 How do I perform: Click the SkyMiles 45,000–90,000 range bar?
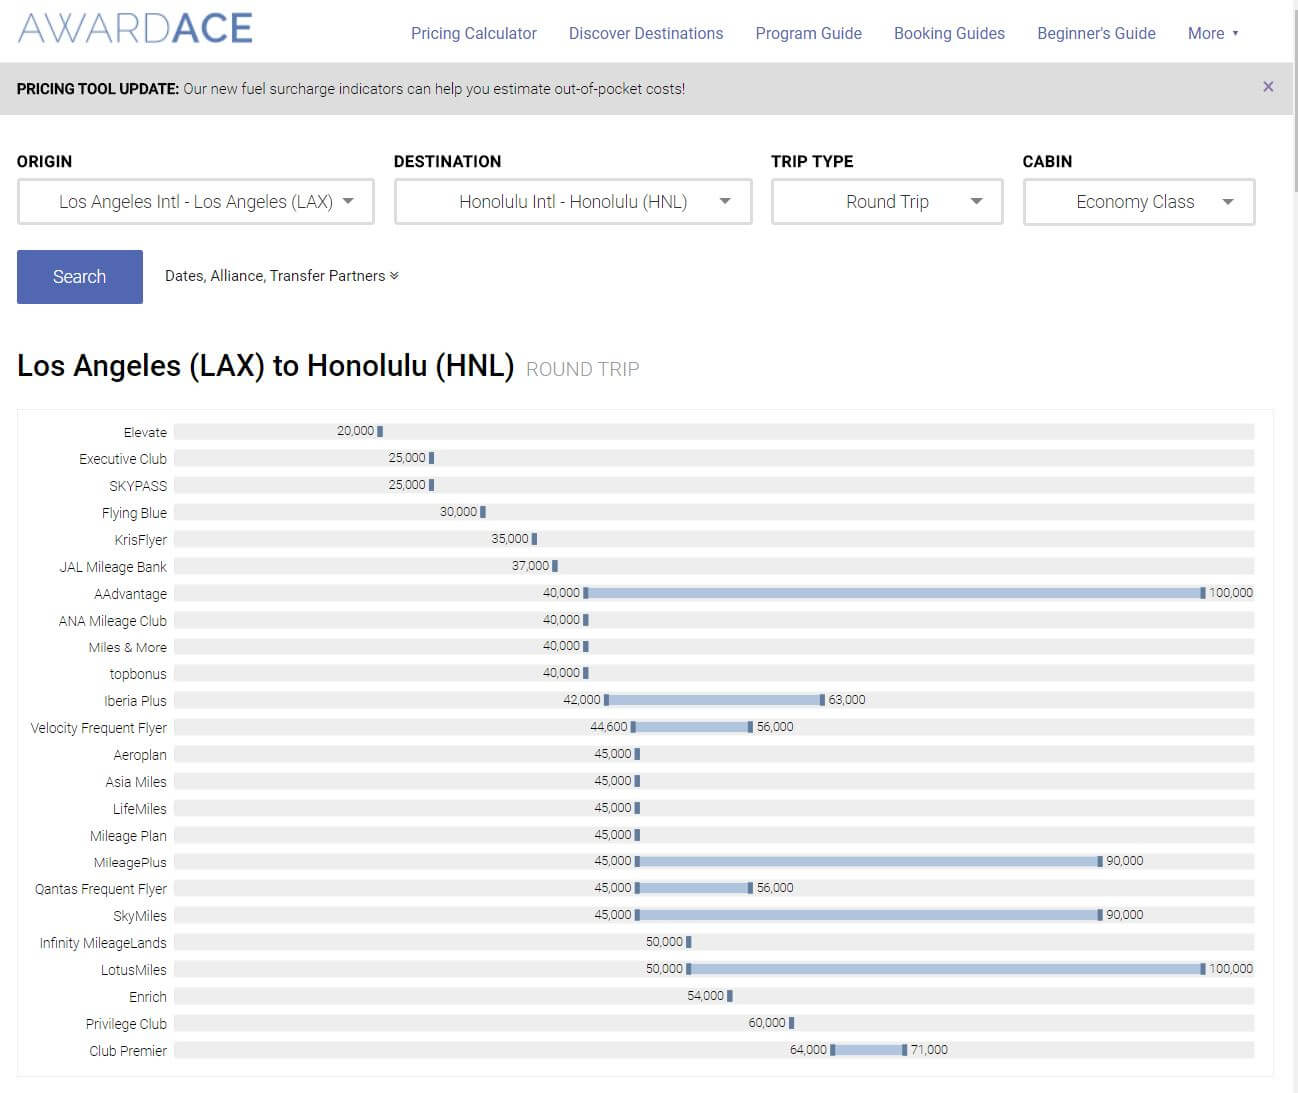(x=868, y=915)
